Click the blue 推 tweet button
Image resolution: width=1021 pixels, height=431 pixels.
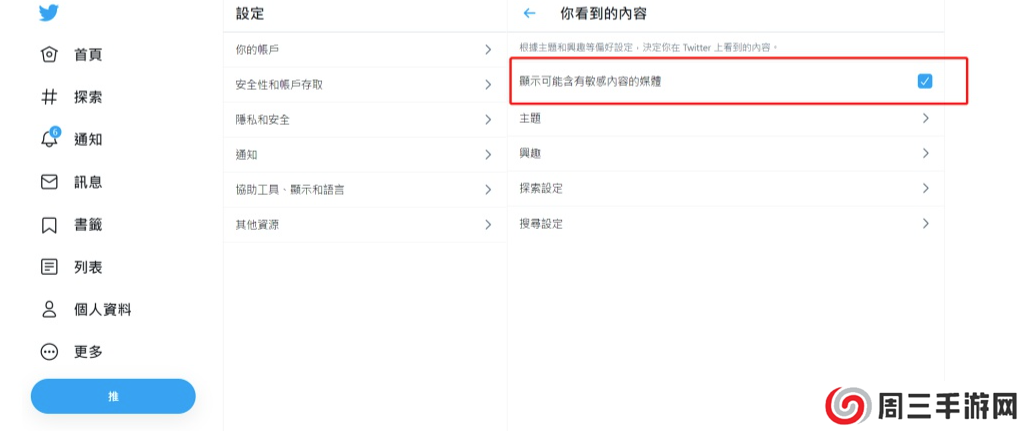113,396
